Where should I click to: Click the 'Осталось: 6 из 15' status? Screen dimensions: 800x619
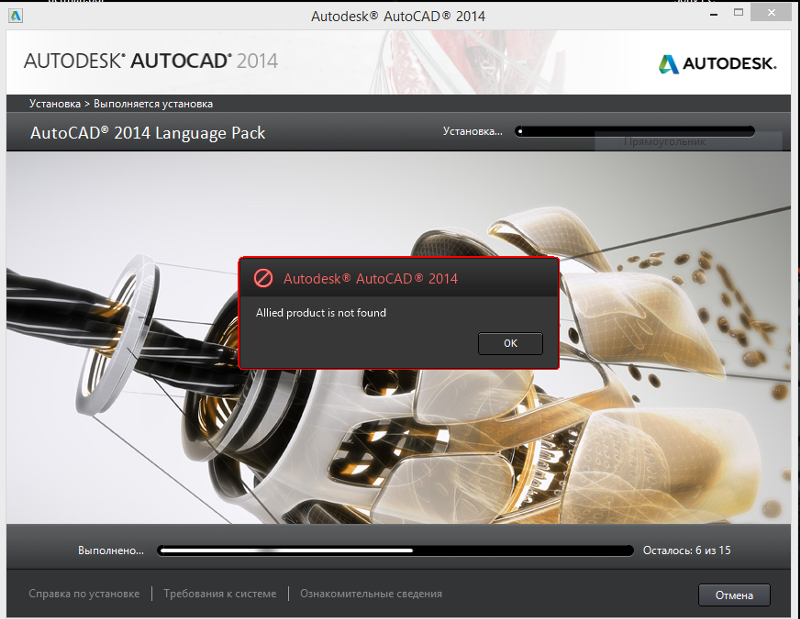pos(687,551)
